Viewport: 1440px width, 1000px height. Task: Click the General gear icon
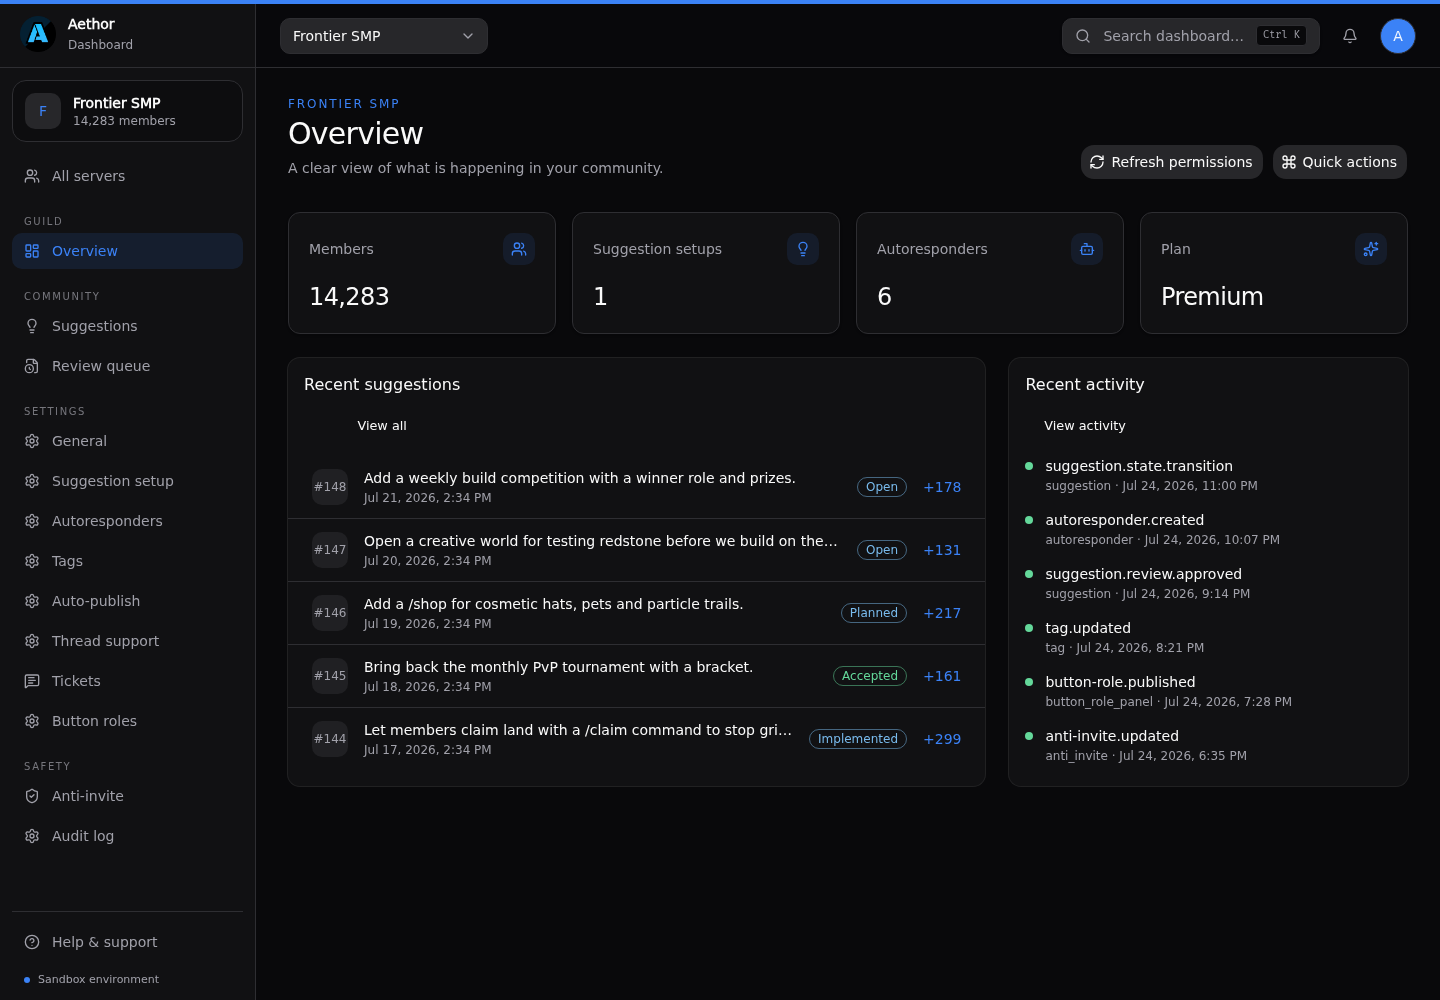pyautogui.click(x=32, y=441)
